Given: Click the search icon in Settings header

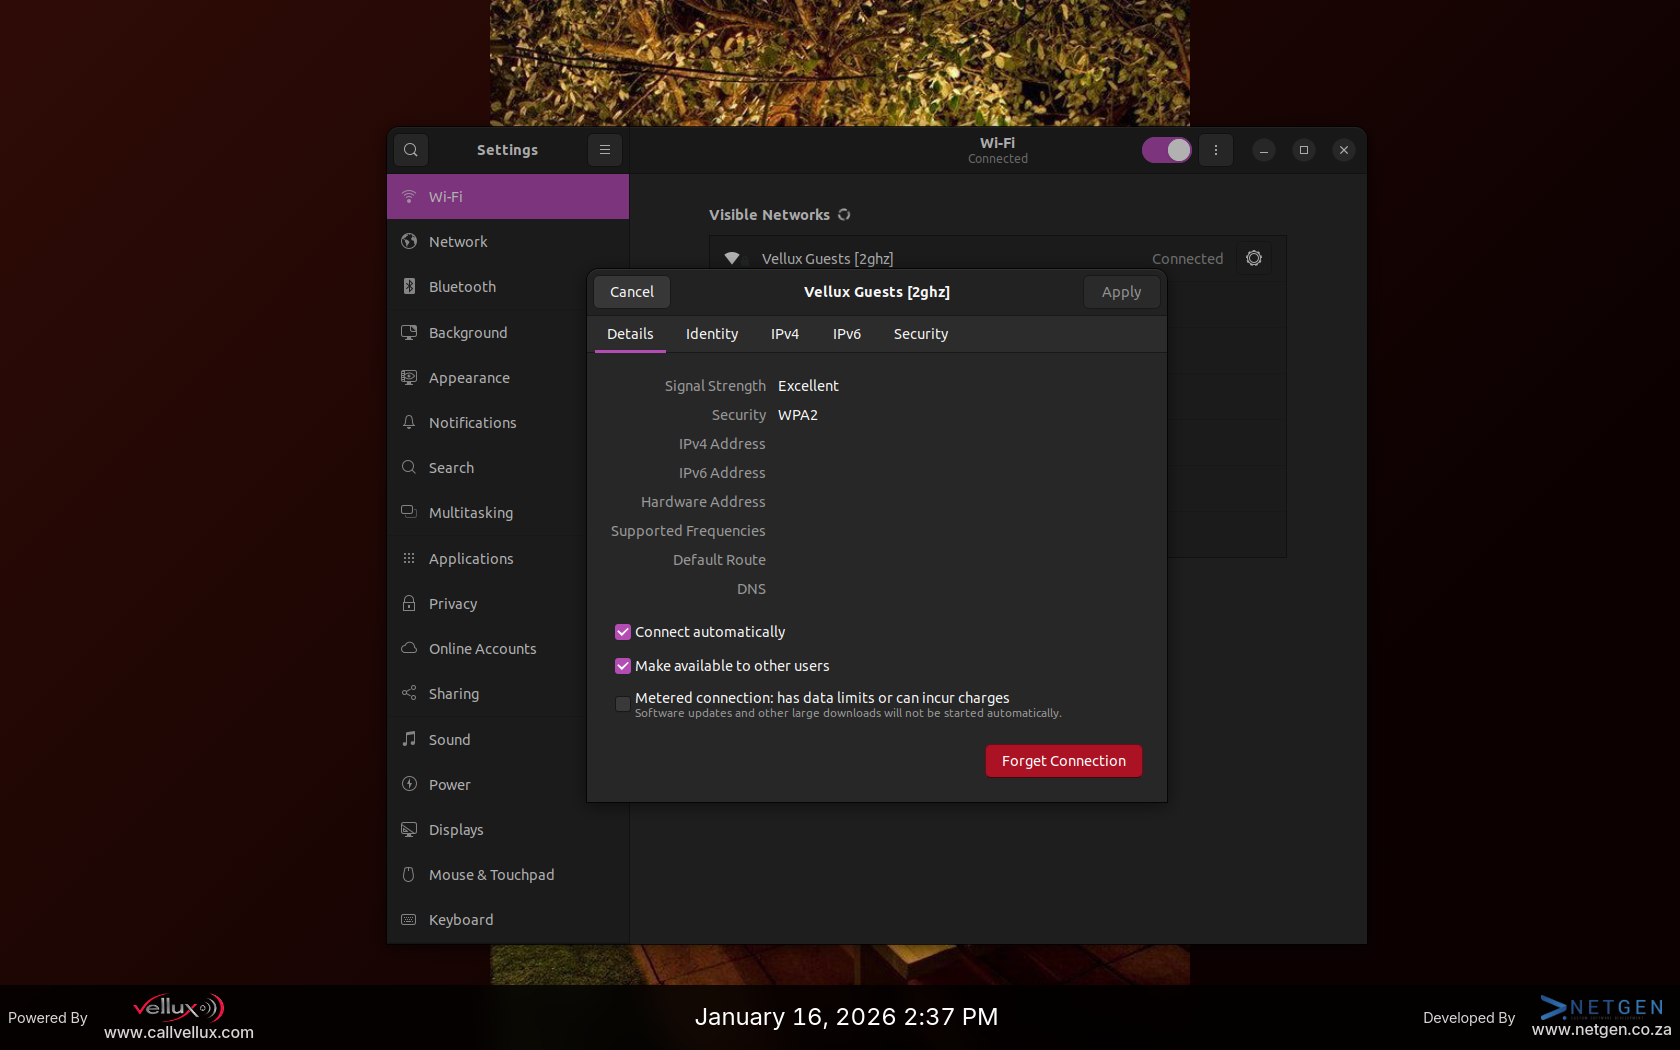Looking at the screenshot, I should [x=410, y=150].
